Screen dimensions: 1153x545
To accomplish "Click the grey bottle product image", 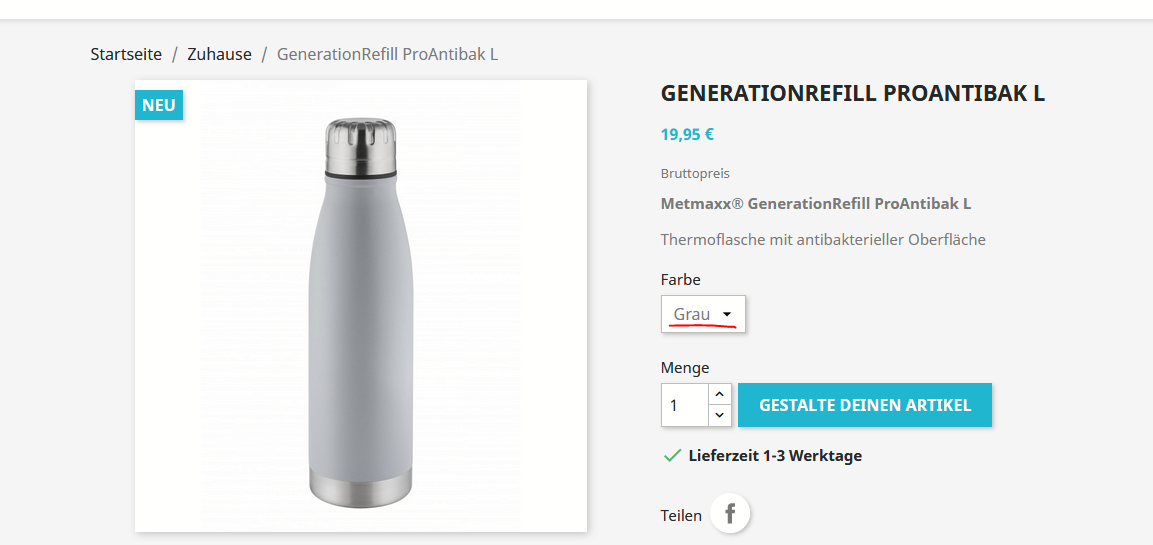I will click(x=360, y=310).
